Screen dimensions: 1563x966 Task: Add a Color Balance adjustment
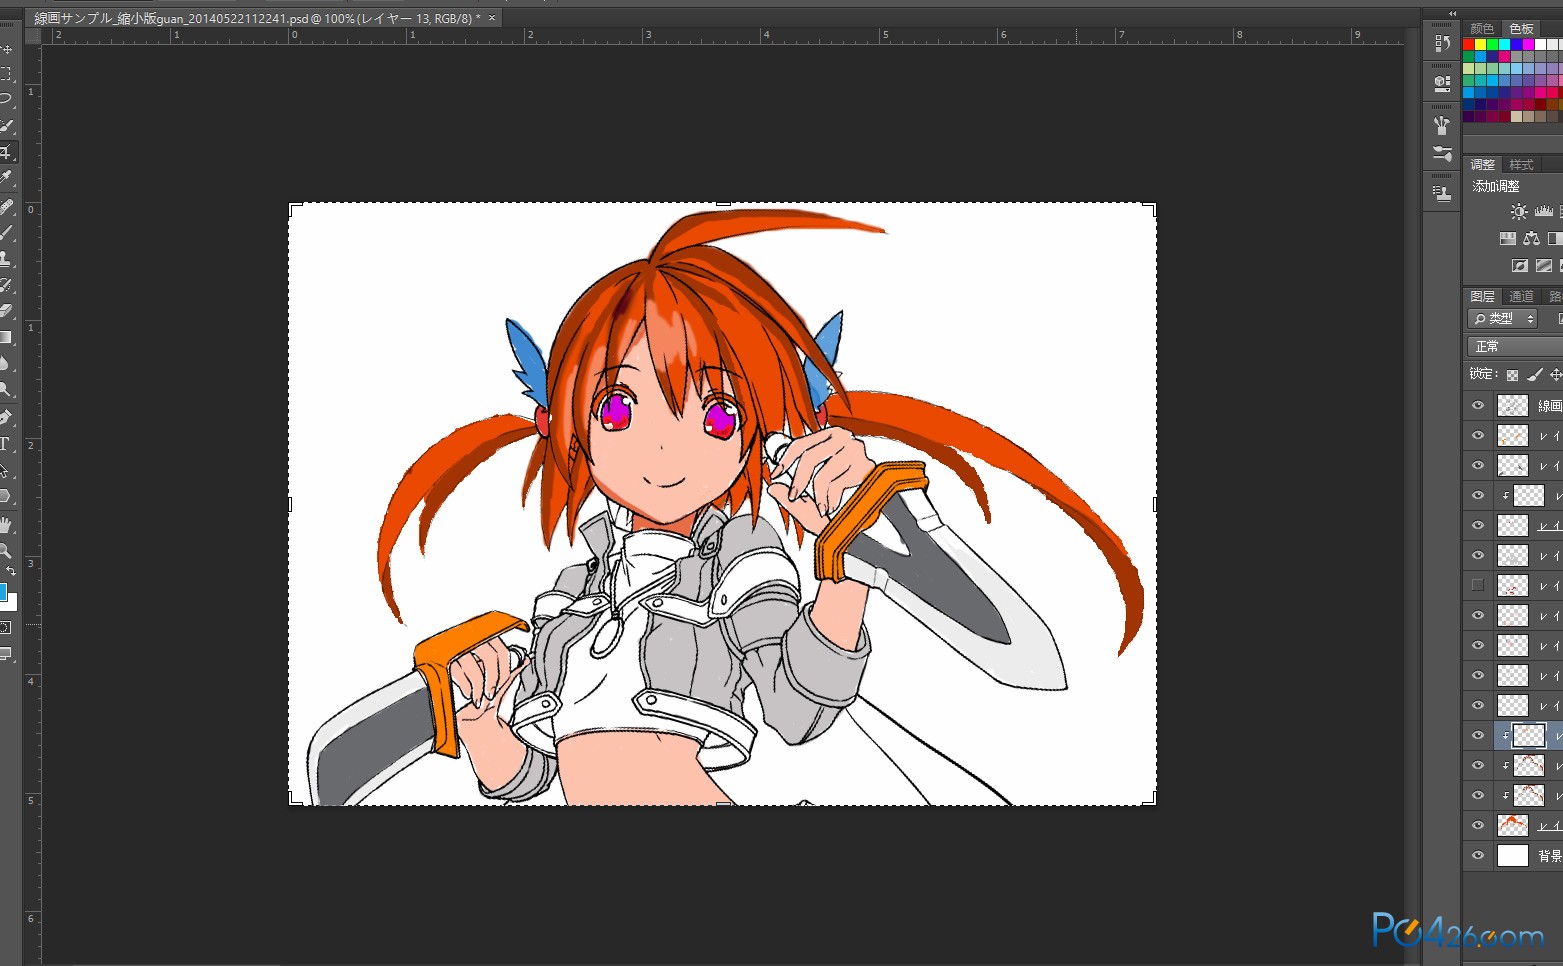coord(1531,238)
